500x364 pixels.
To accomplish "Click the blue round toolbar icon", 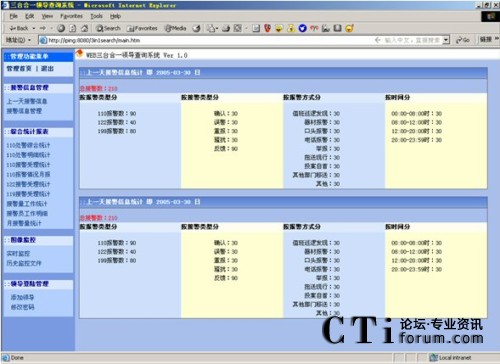I will (302, 28).
